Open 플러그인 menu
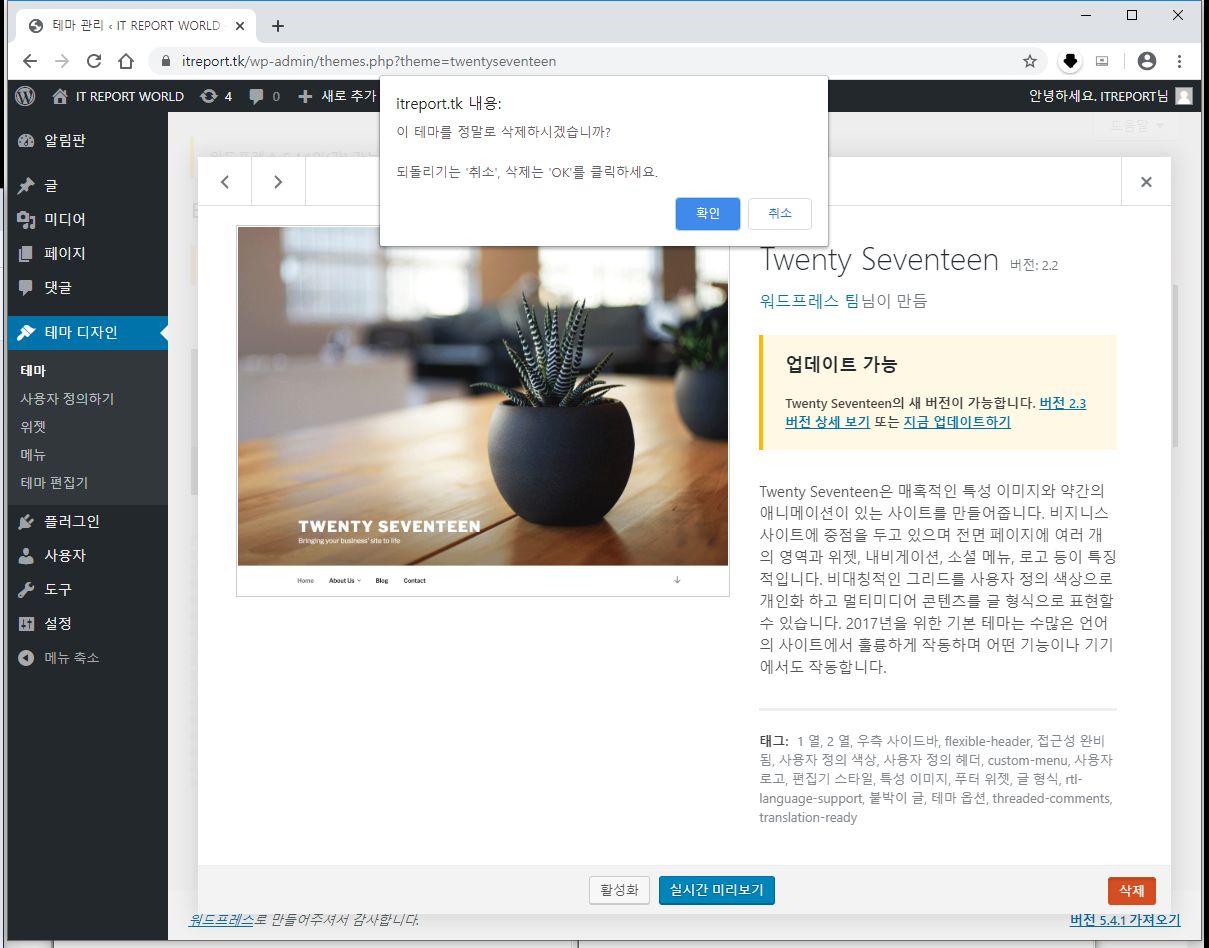Screen dimensions: 1209x948 click(87, 522)
